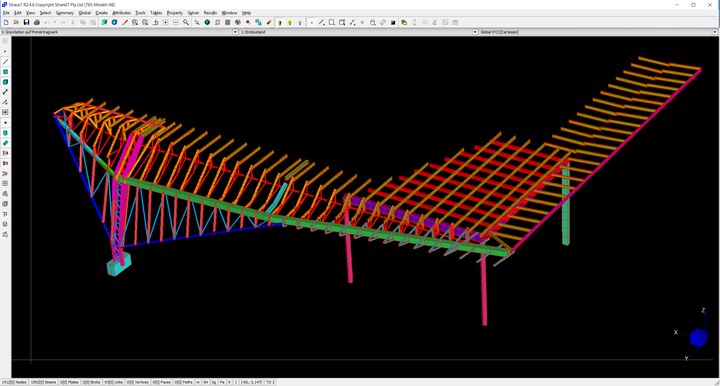
Task: Click the teal cylinder icon in left sidebar
Action: (5, 133)
